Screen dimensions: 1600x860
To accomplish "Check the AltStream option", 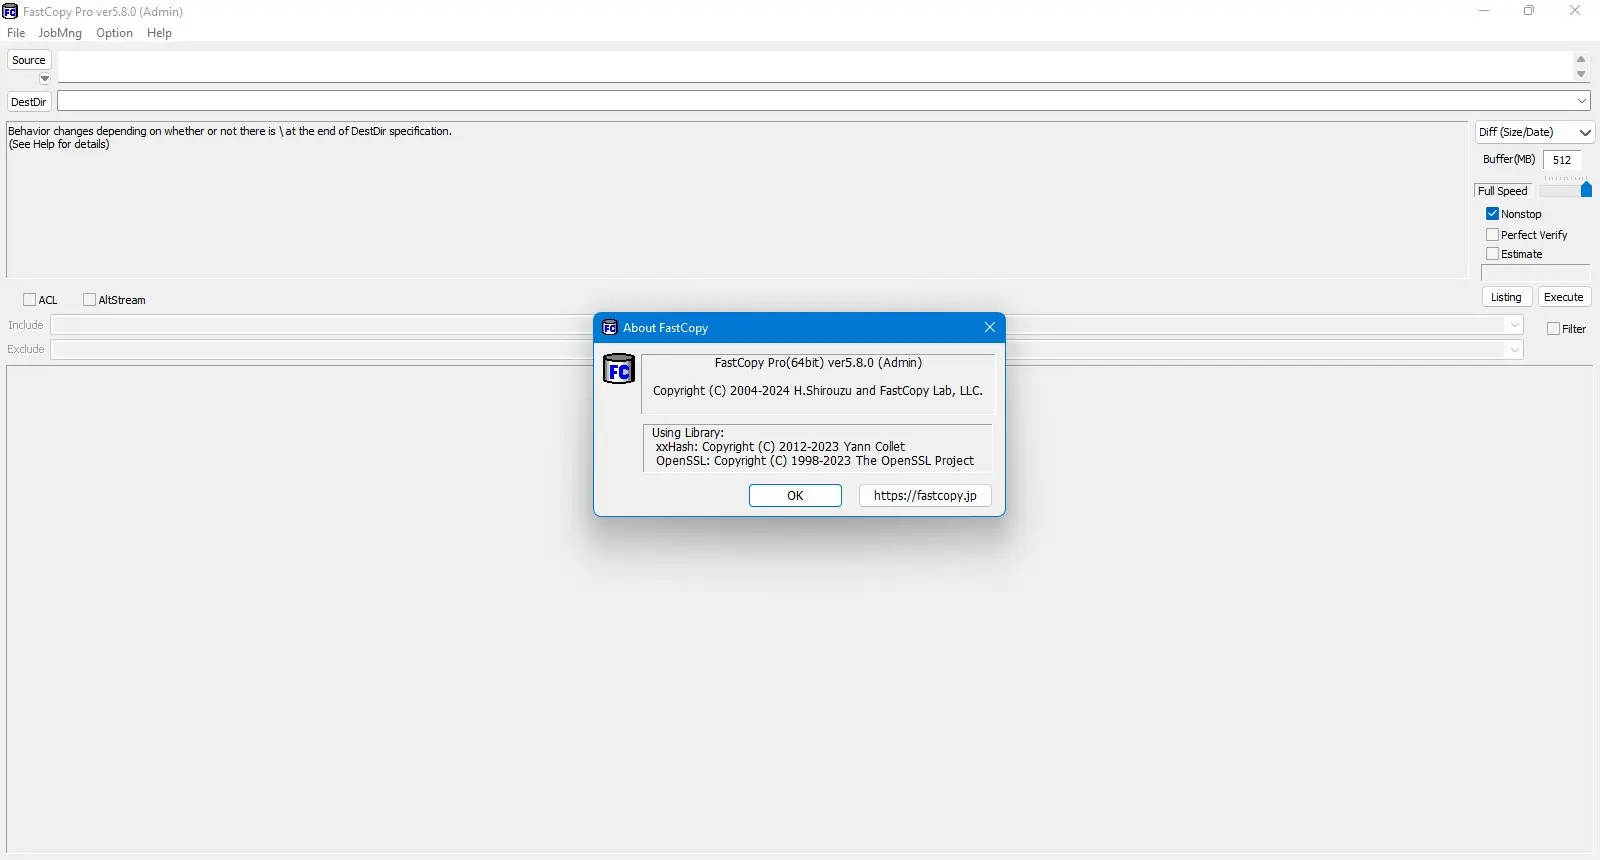I will point(90,300).
